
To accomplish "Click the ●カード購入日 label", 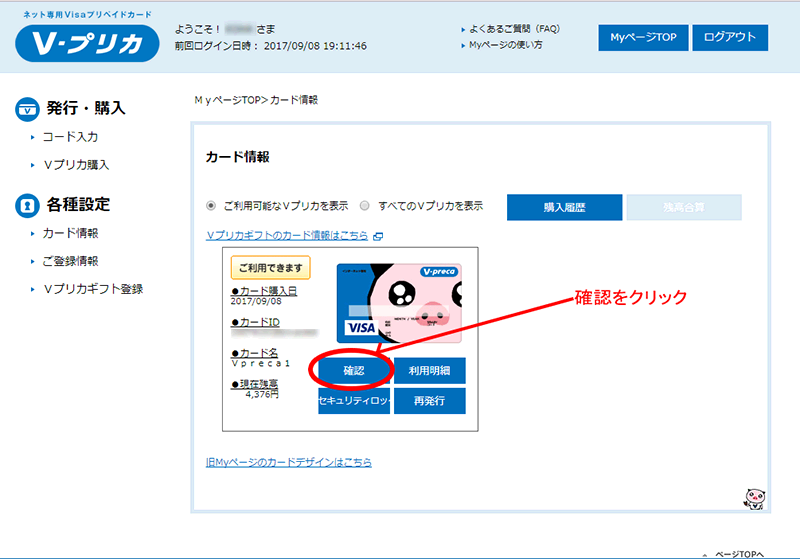I will click(x=264, y=291).
